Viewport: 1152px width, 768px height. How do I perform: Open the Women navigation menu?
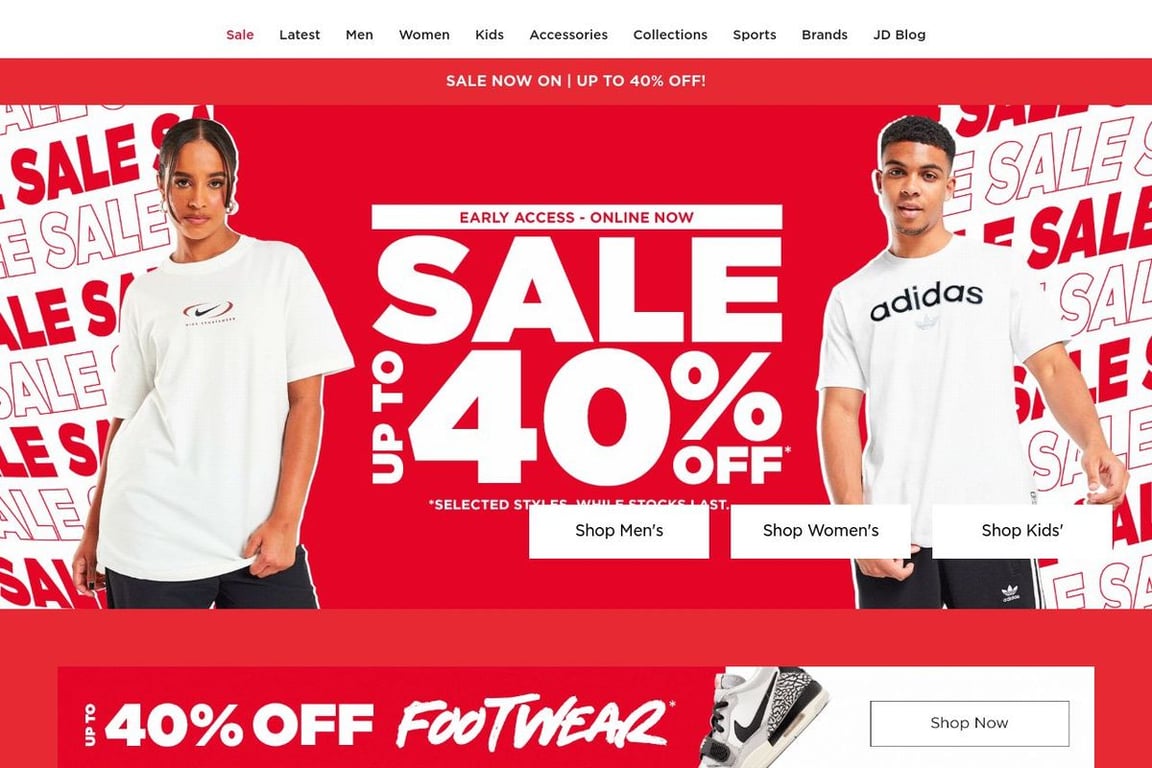pos(424,35)
